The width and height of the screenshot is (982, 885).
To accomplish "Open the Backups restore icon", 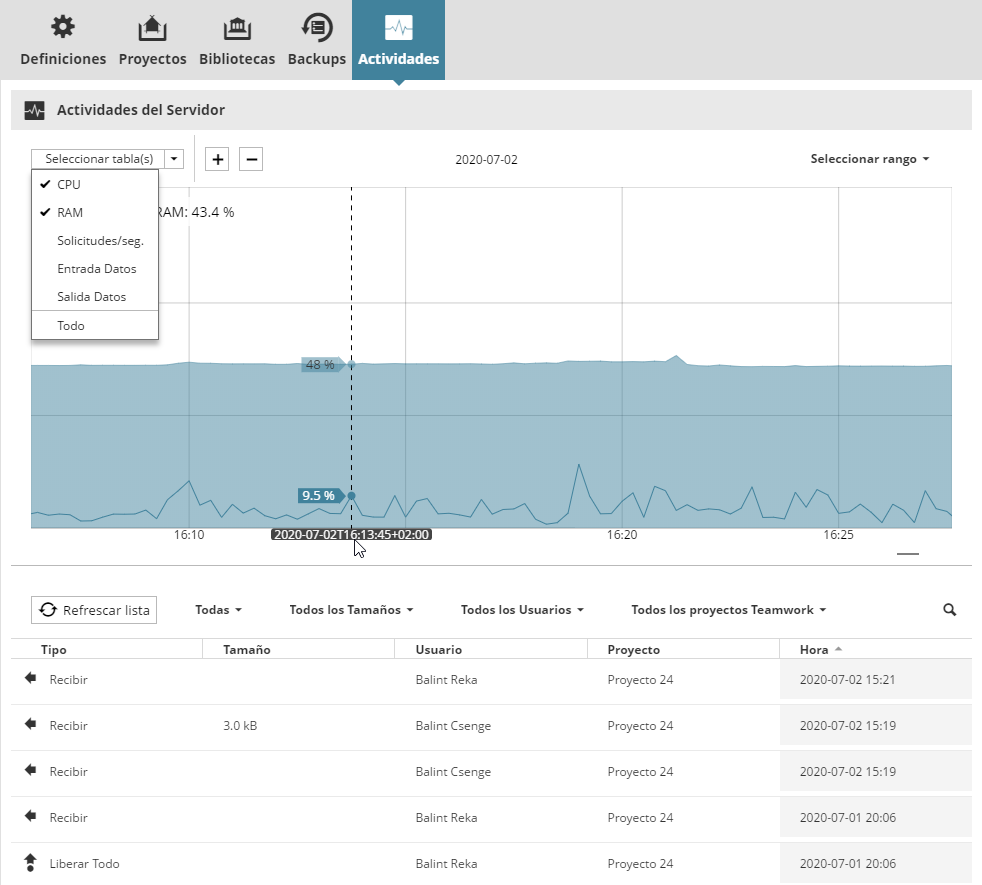I will point(316,27).
